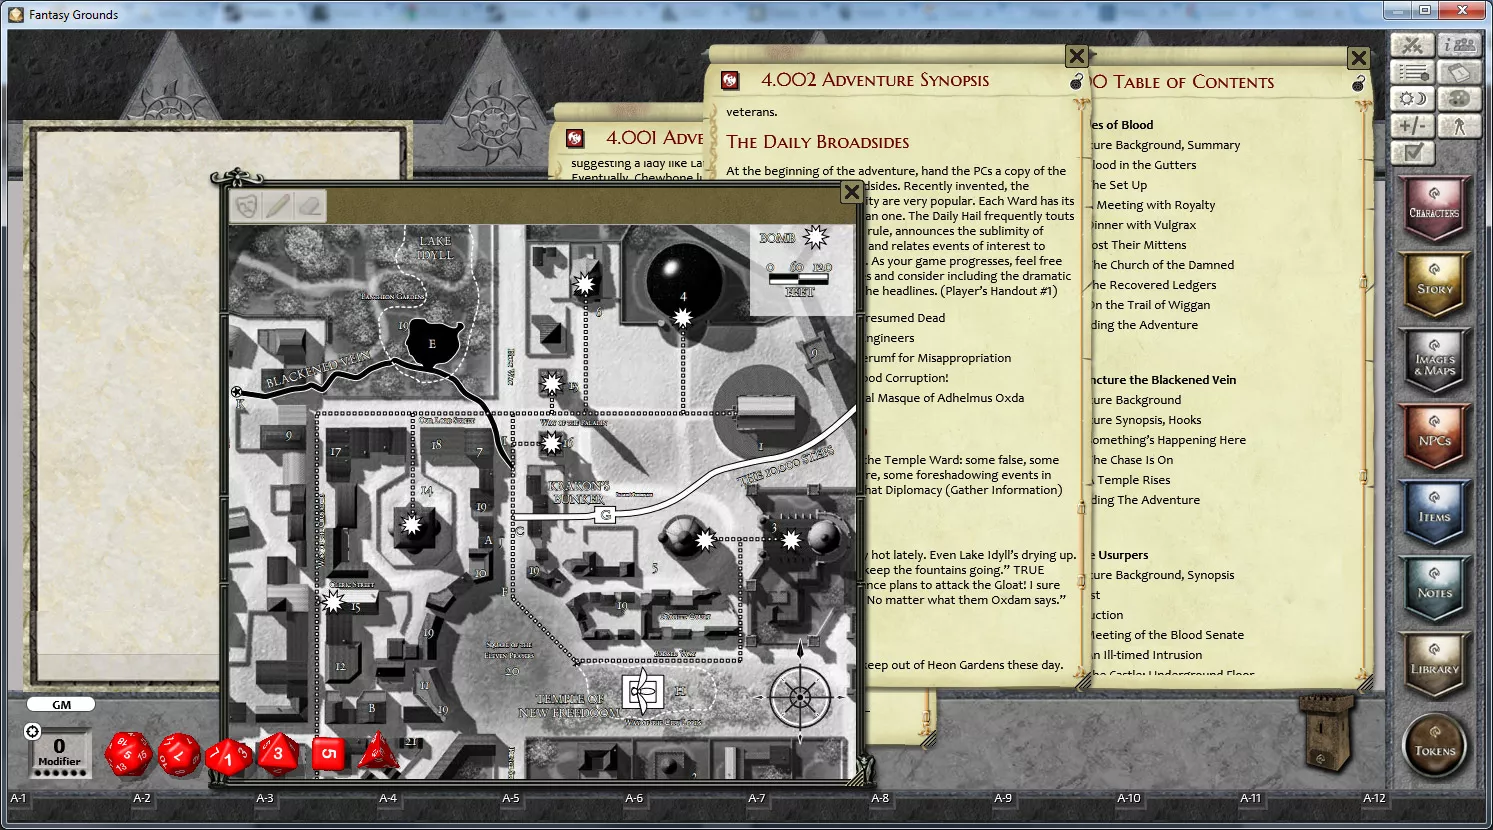1493x830 pixels.
Task: Open the Notes sidebar shield
Action: 1434,589
